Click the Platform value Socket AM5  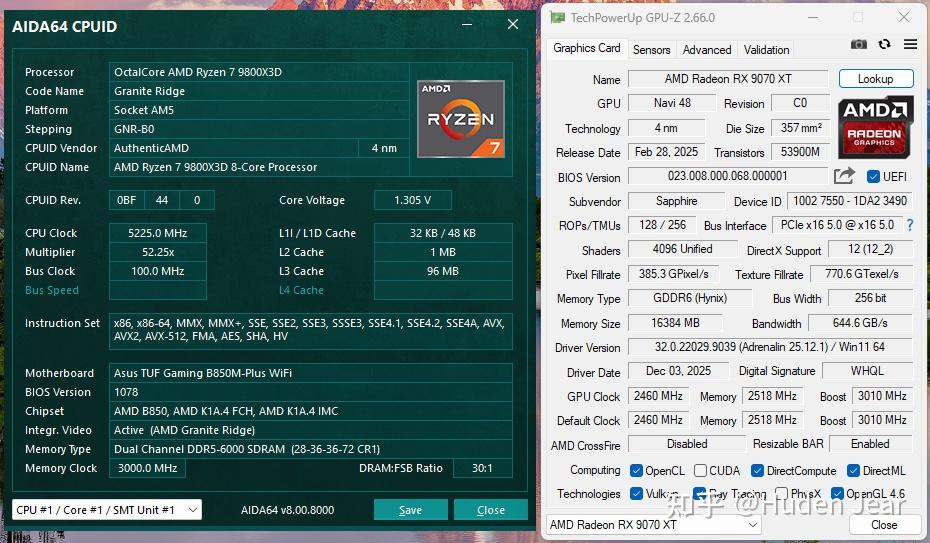tap(259, 110)
